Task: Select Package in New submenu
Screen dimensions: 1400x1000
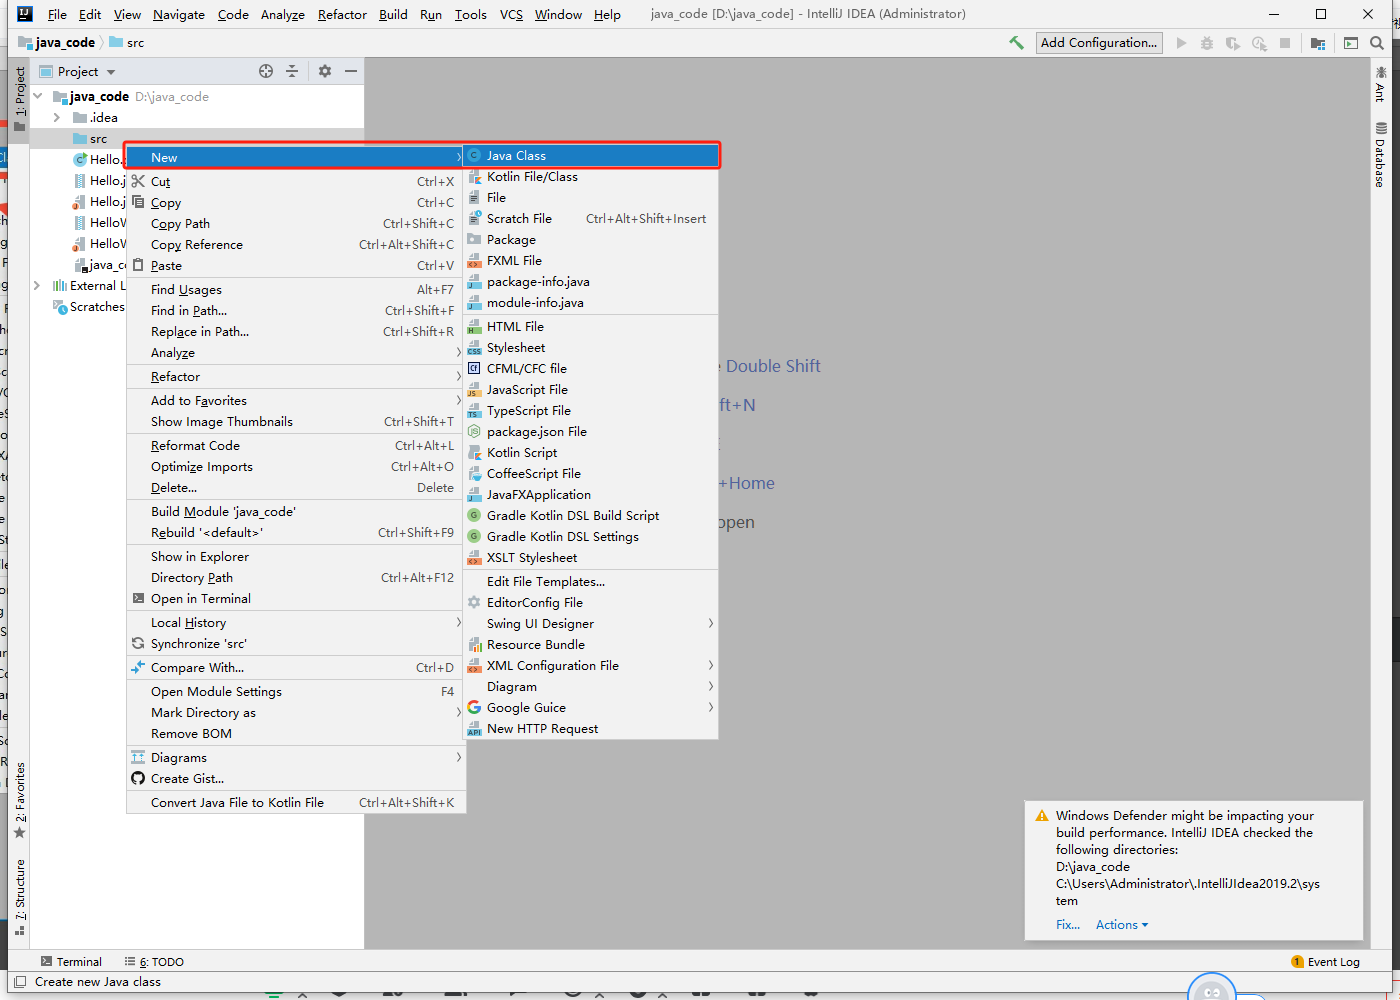Action: 591,240
